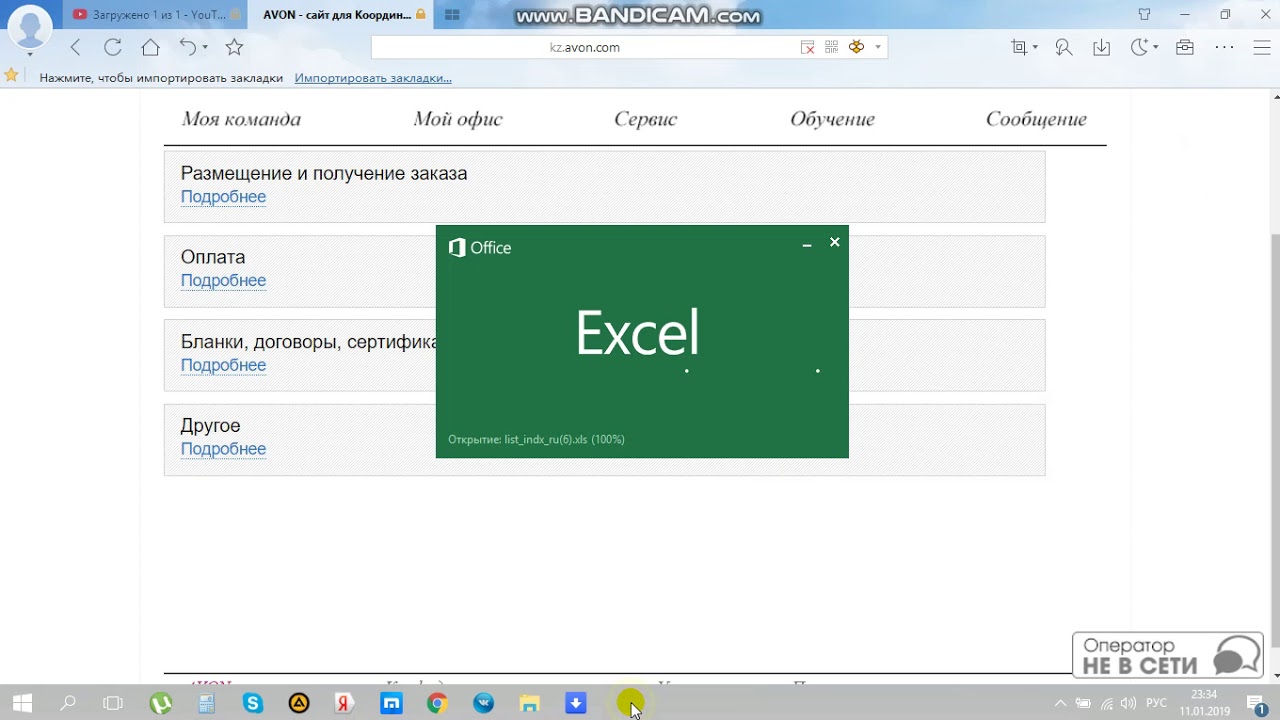This screenshot has height=720, width=1280.
Task: Open the blue 'm' browser taskbar icon
Action: point(391,704)
